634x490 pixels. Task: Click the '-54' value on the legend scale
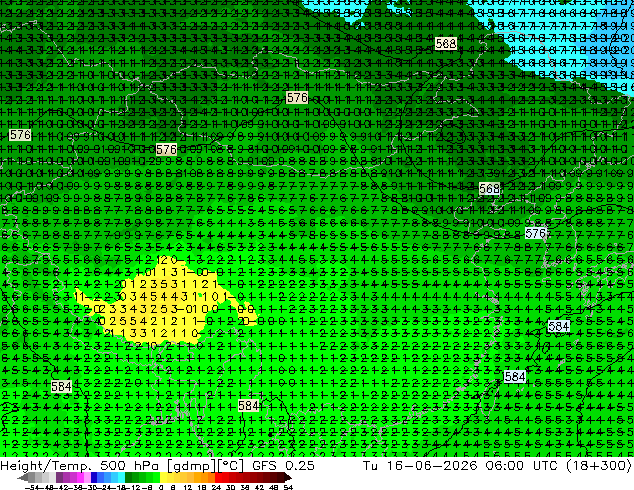pyautogui.click(x=32, y=487)
